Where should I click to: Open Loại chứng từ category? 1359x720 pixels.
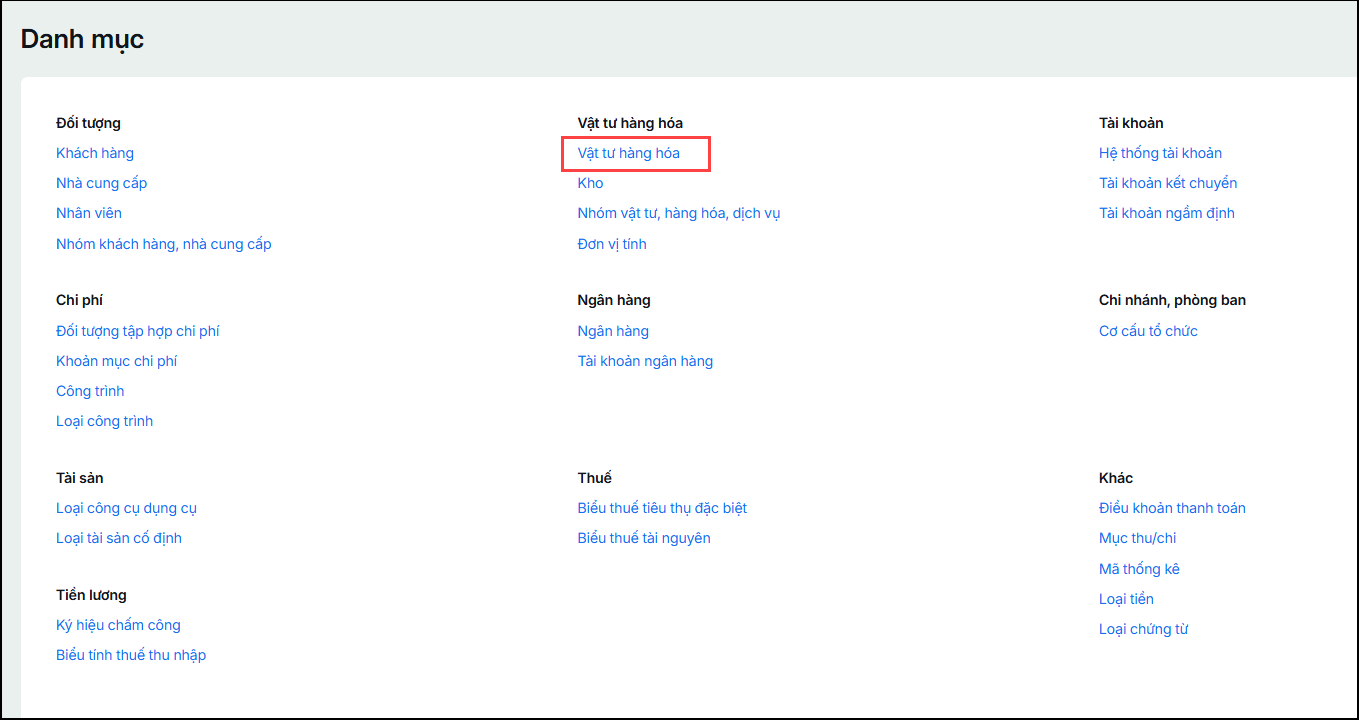1143,629
